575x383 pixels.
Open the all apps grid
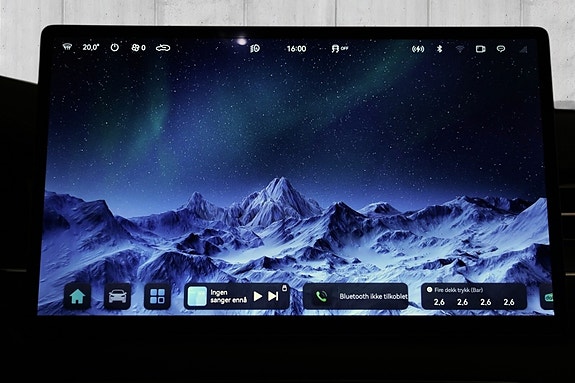157,296
